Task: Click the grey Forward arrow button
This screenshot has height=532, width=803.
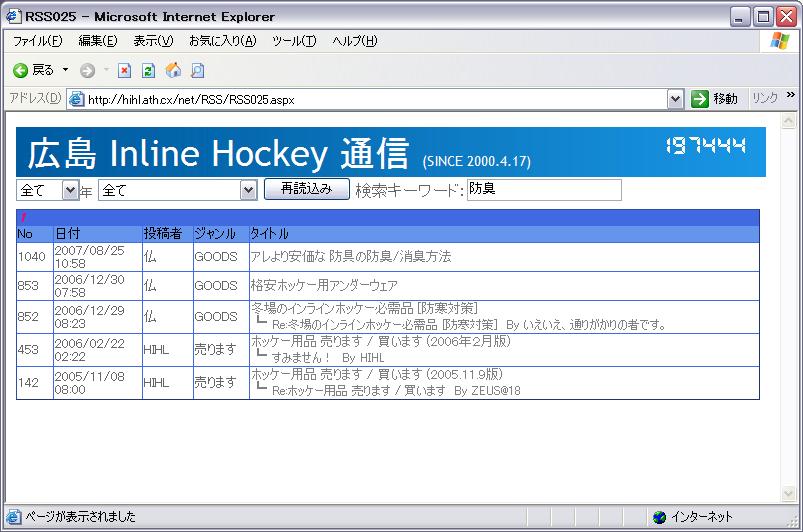Action: pyautogui.click(x=88, y=70)
